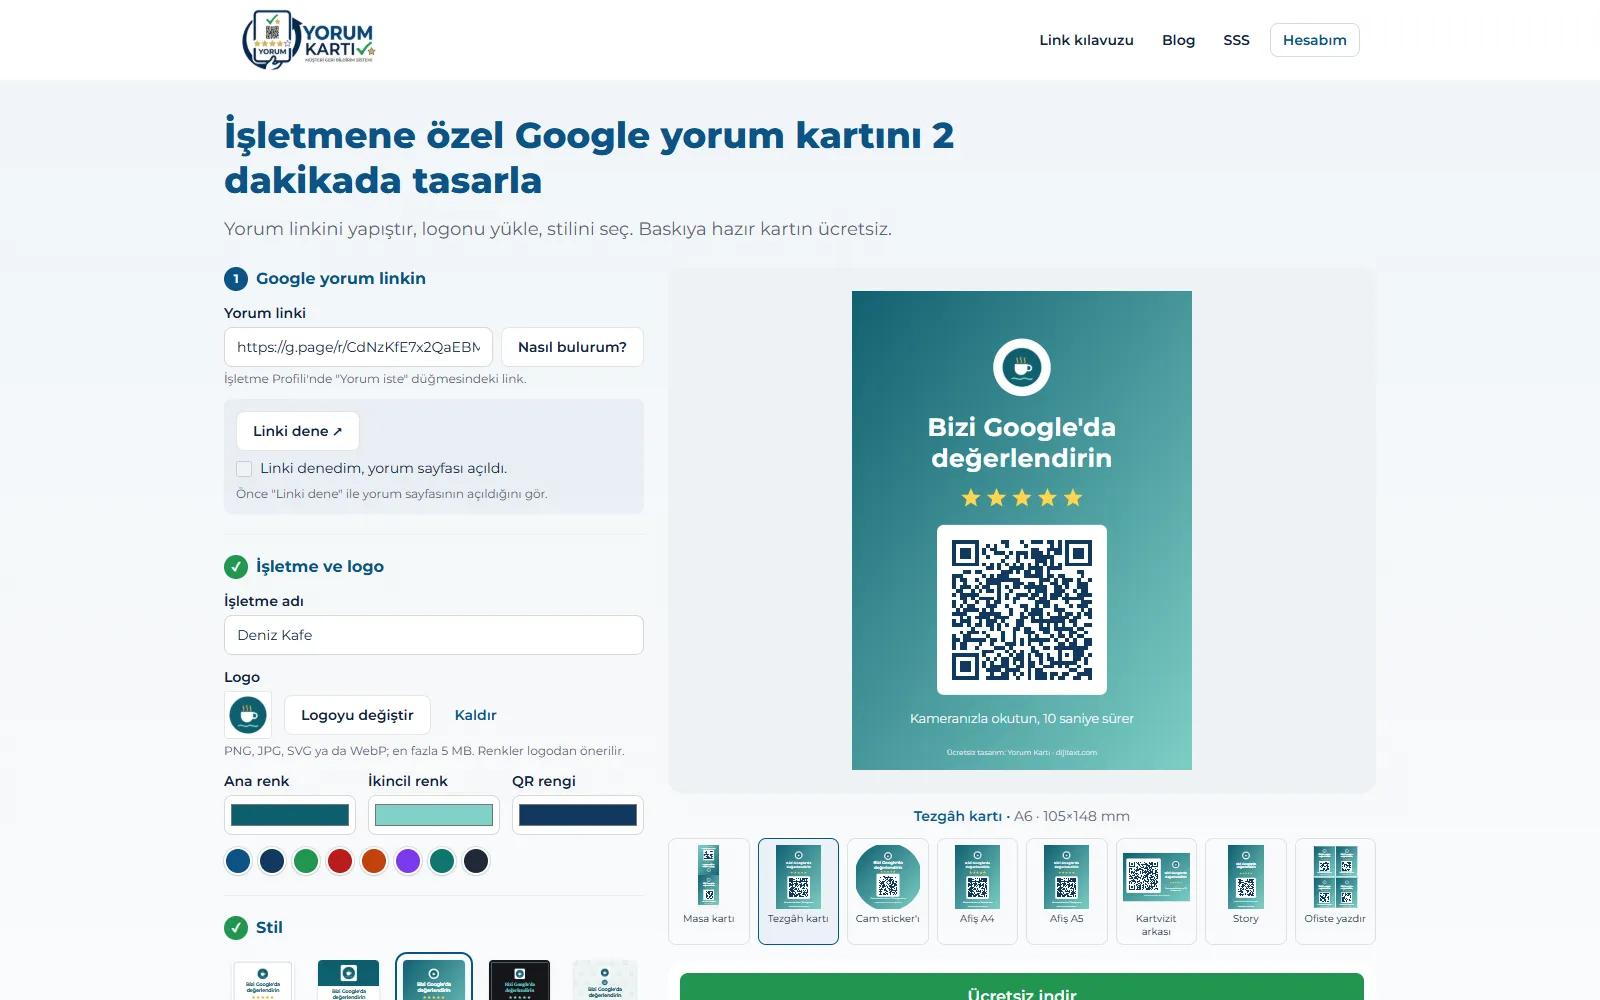The height and width of the screenshot is (1000, 1600).
Task: Click the green check beside Stil
Action: click(x=236, y=927)
